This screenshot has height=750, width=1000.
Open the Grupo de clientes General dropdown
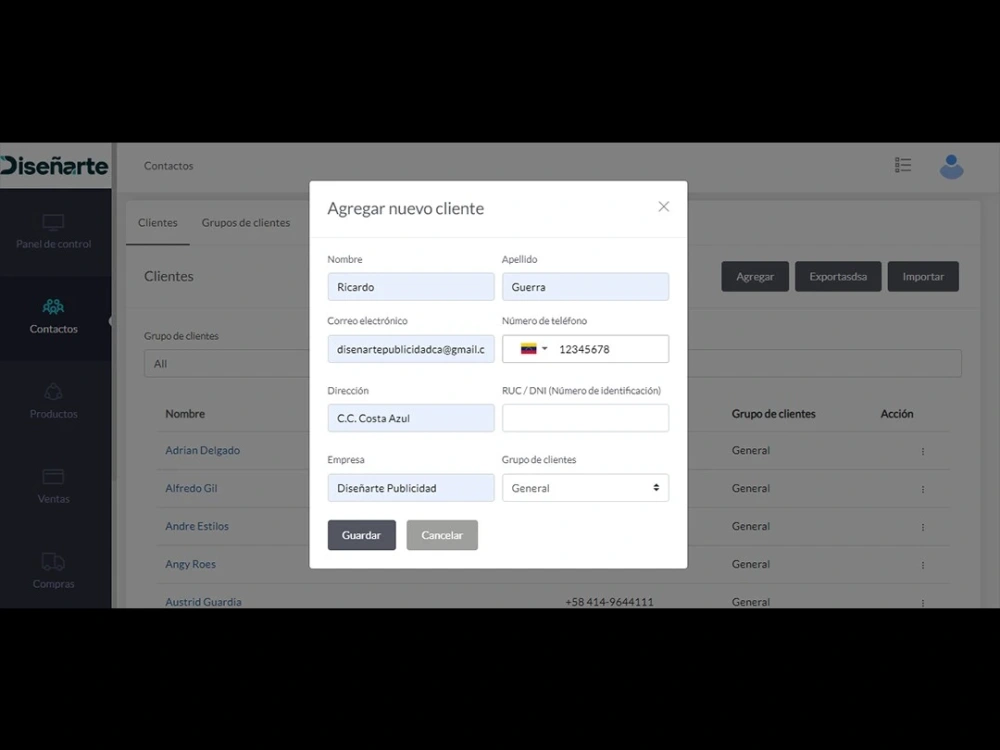pyautogui.click(x=585, y=488)
